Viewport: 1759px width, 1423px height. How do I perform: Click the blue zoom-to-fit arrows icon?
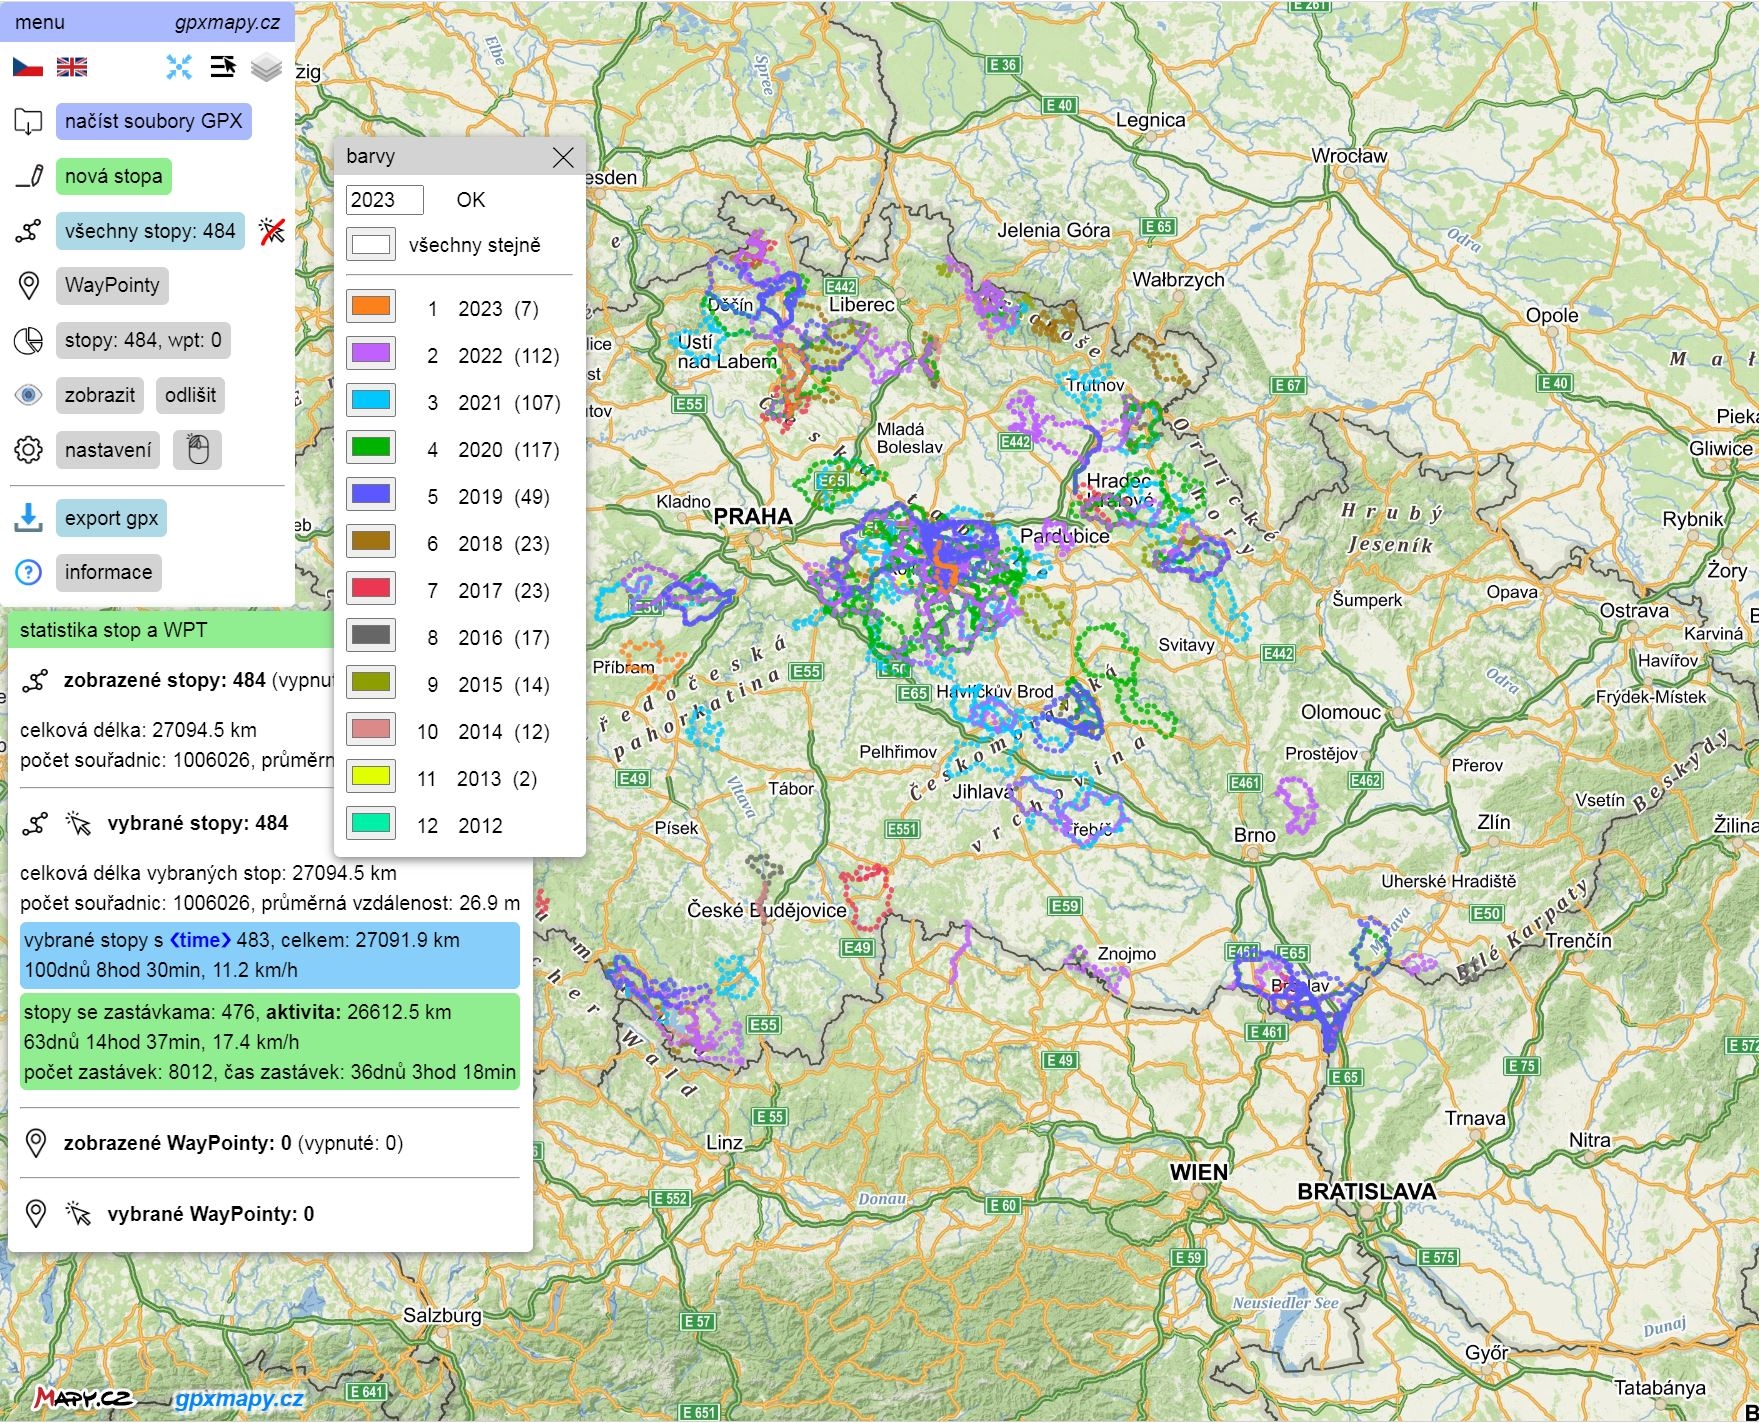[x=179, y=67]
